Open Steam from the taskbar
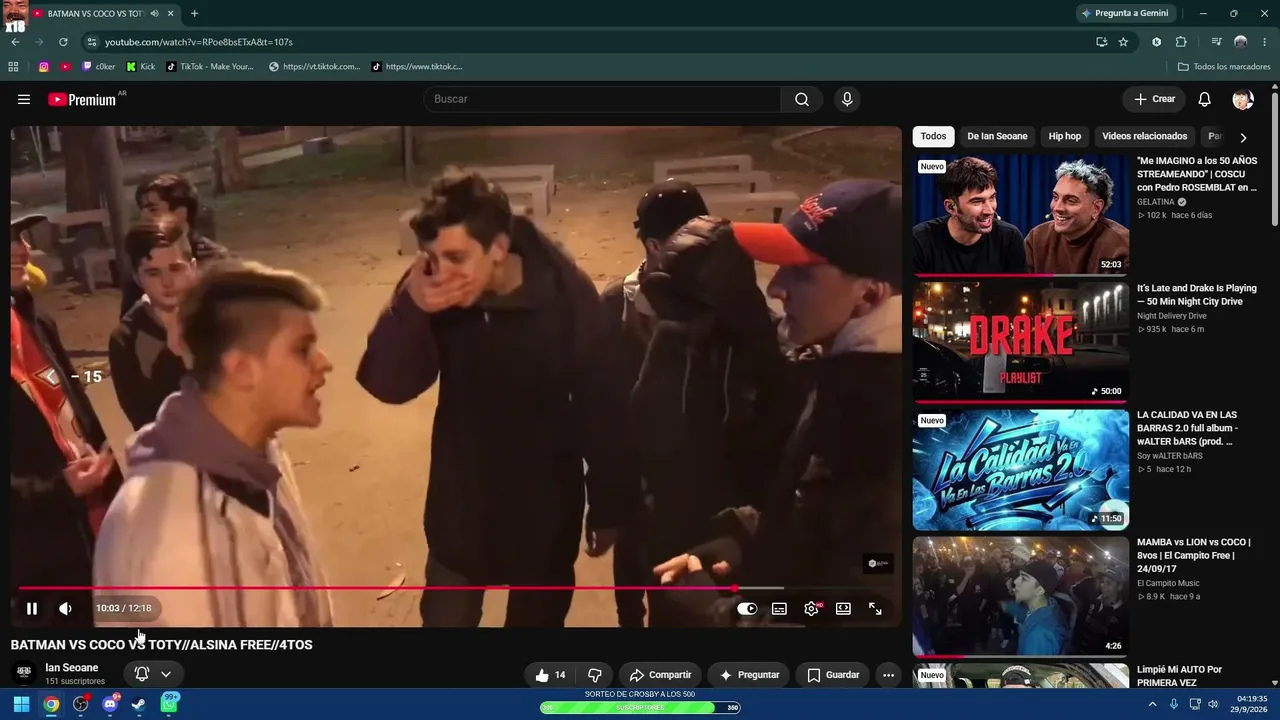 (x=139, y=704)
